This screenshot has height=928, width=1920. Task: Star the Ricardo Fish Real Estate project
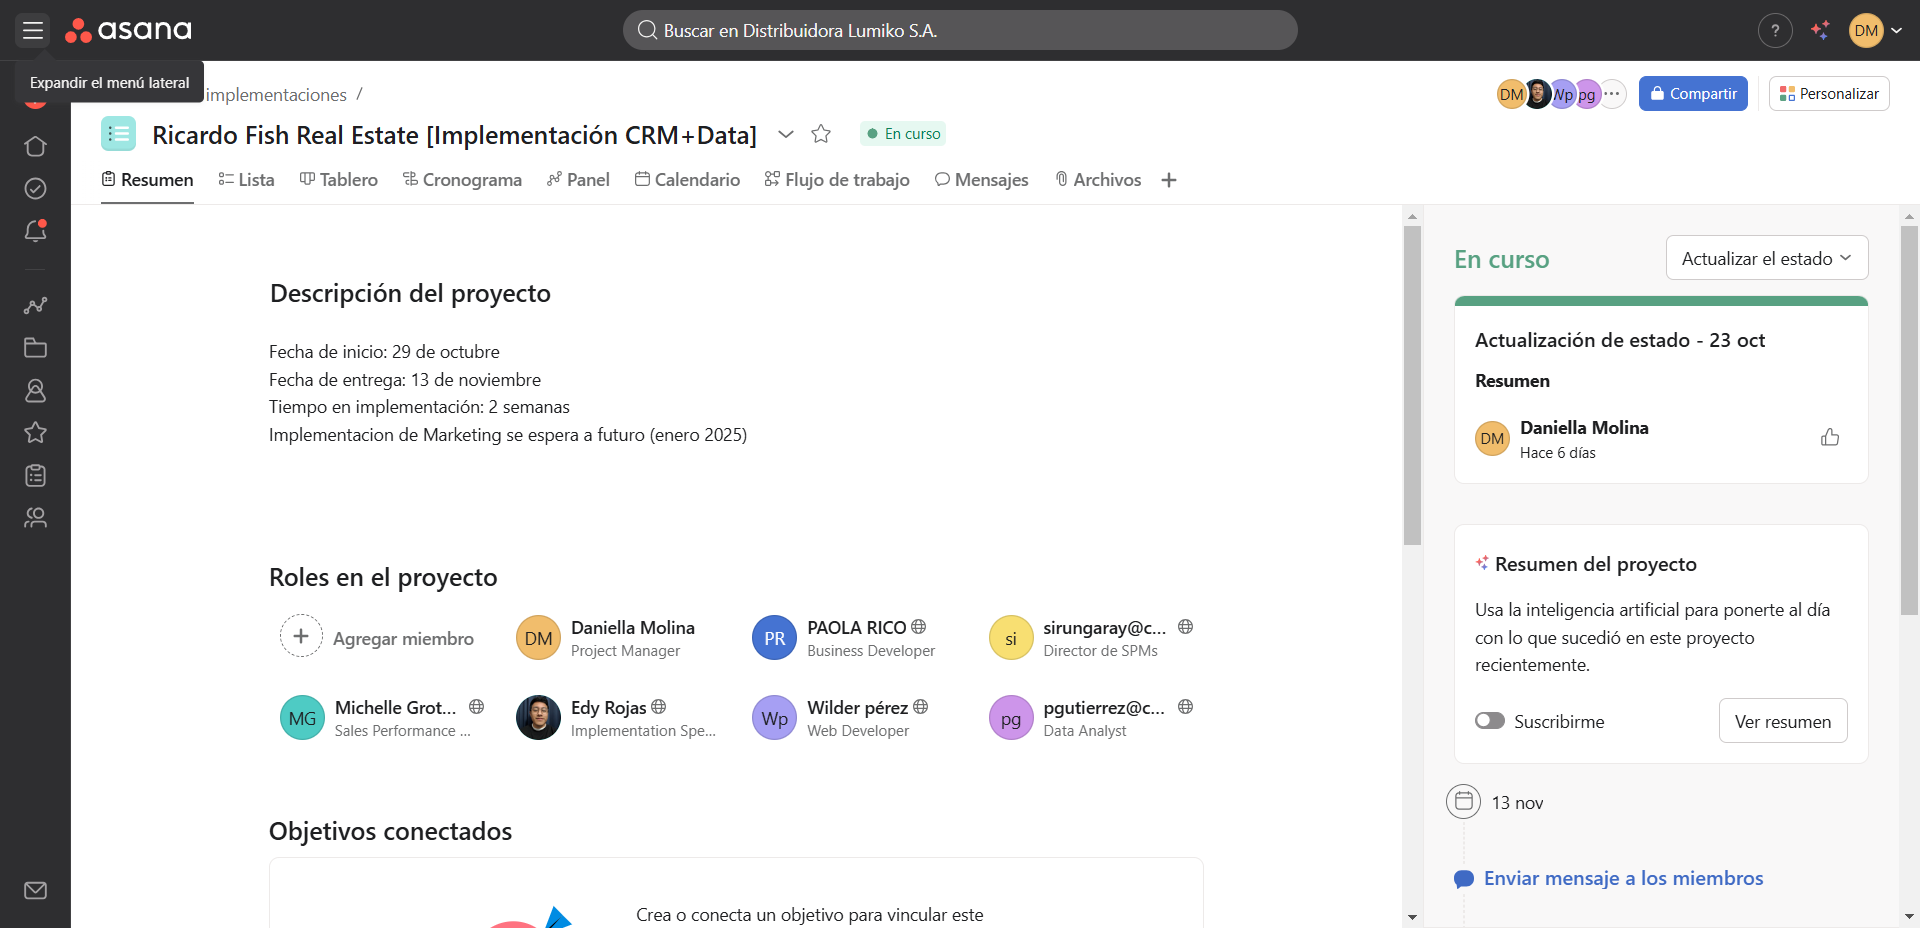coord(821,134)
